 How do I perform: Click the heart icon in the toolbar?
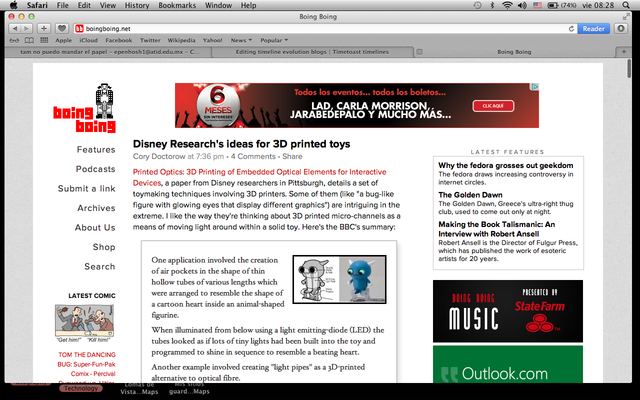coord(62,29)
